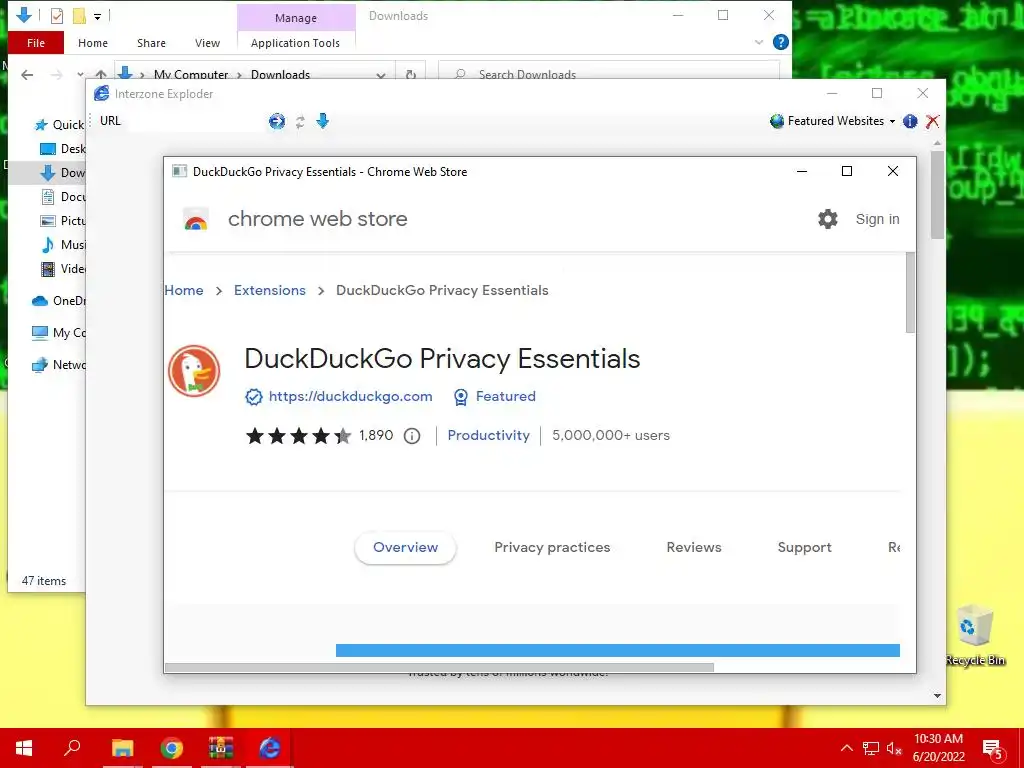The height and width of the screenshot is (768, 1024).
Task: Switch to the Support tab
Action: (x=805, y=547)
